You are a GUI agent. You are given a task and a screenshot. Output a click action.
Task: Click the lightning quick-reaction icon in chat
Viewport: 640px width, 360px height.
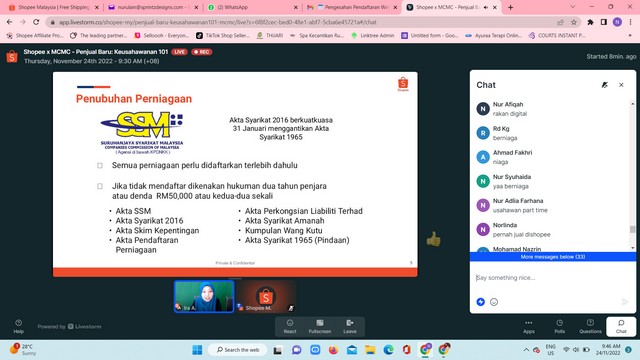(x=481, y=302)
